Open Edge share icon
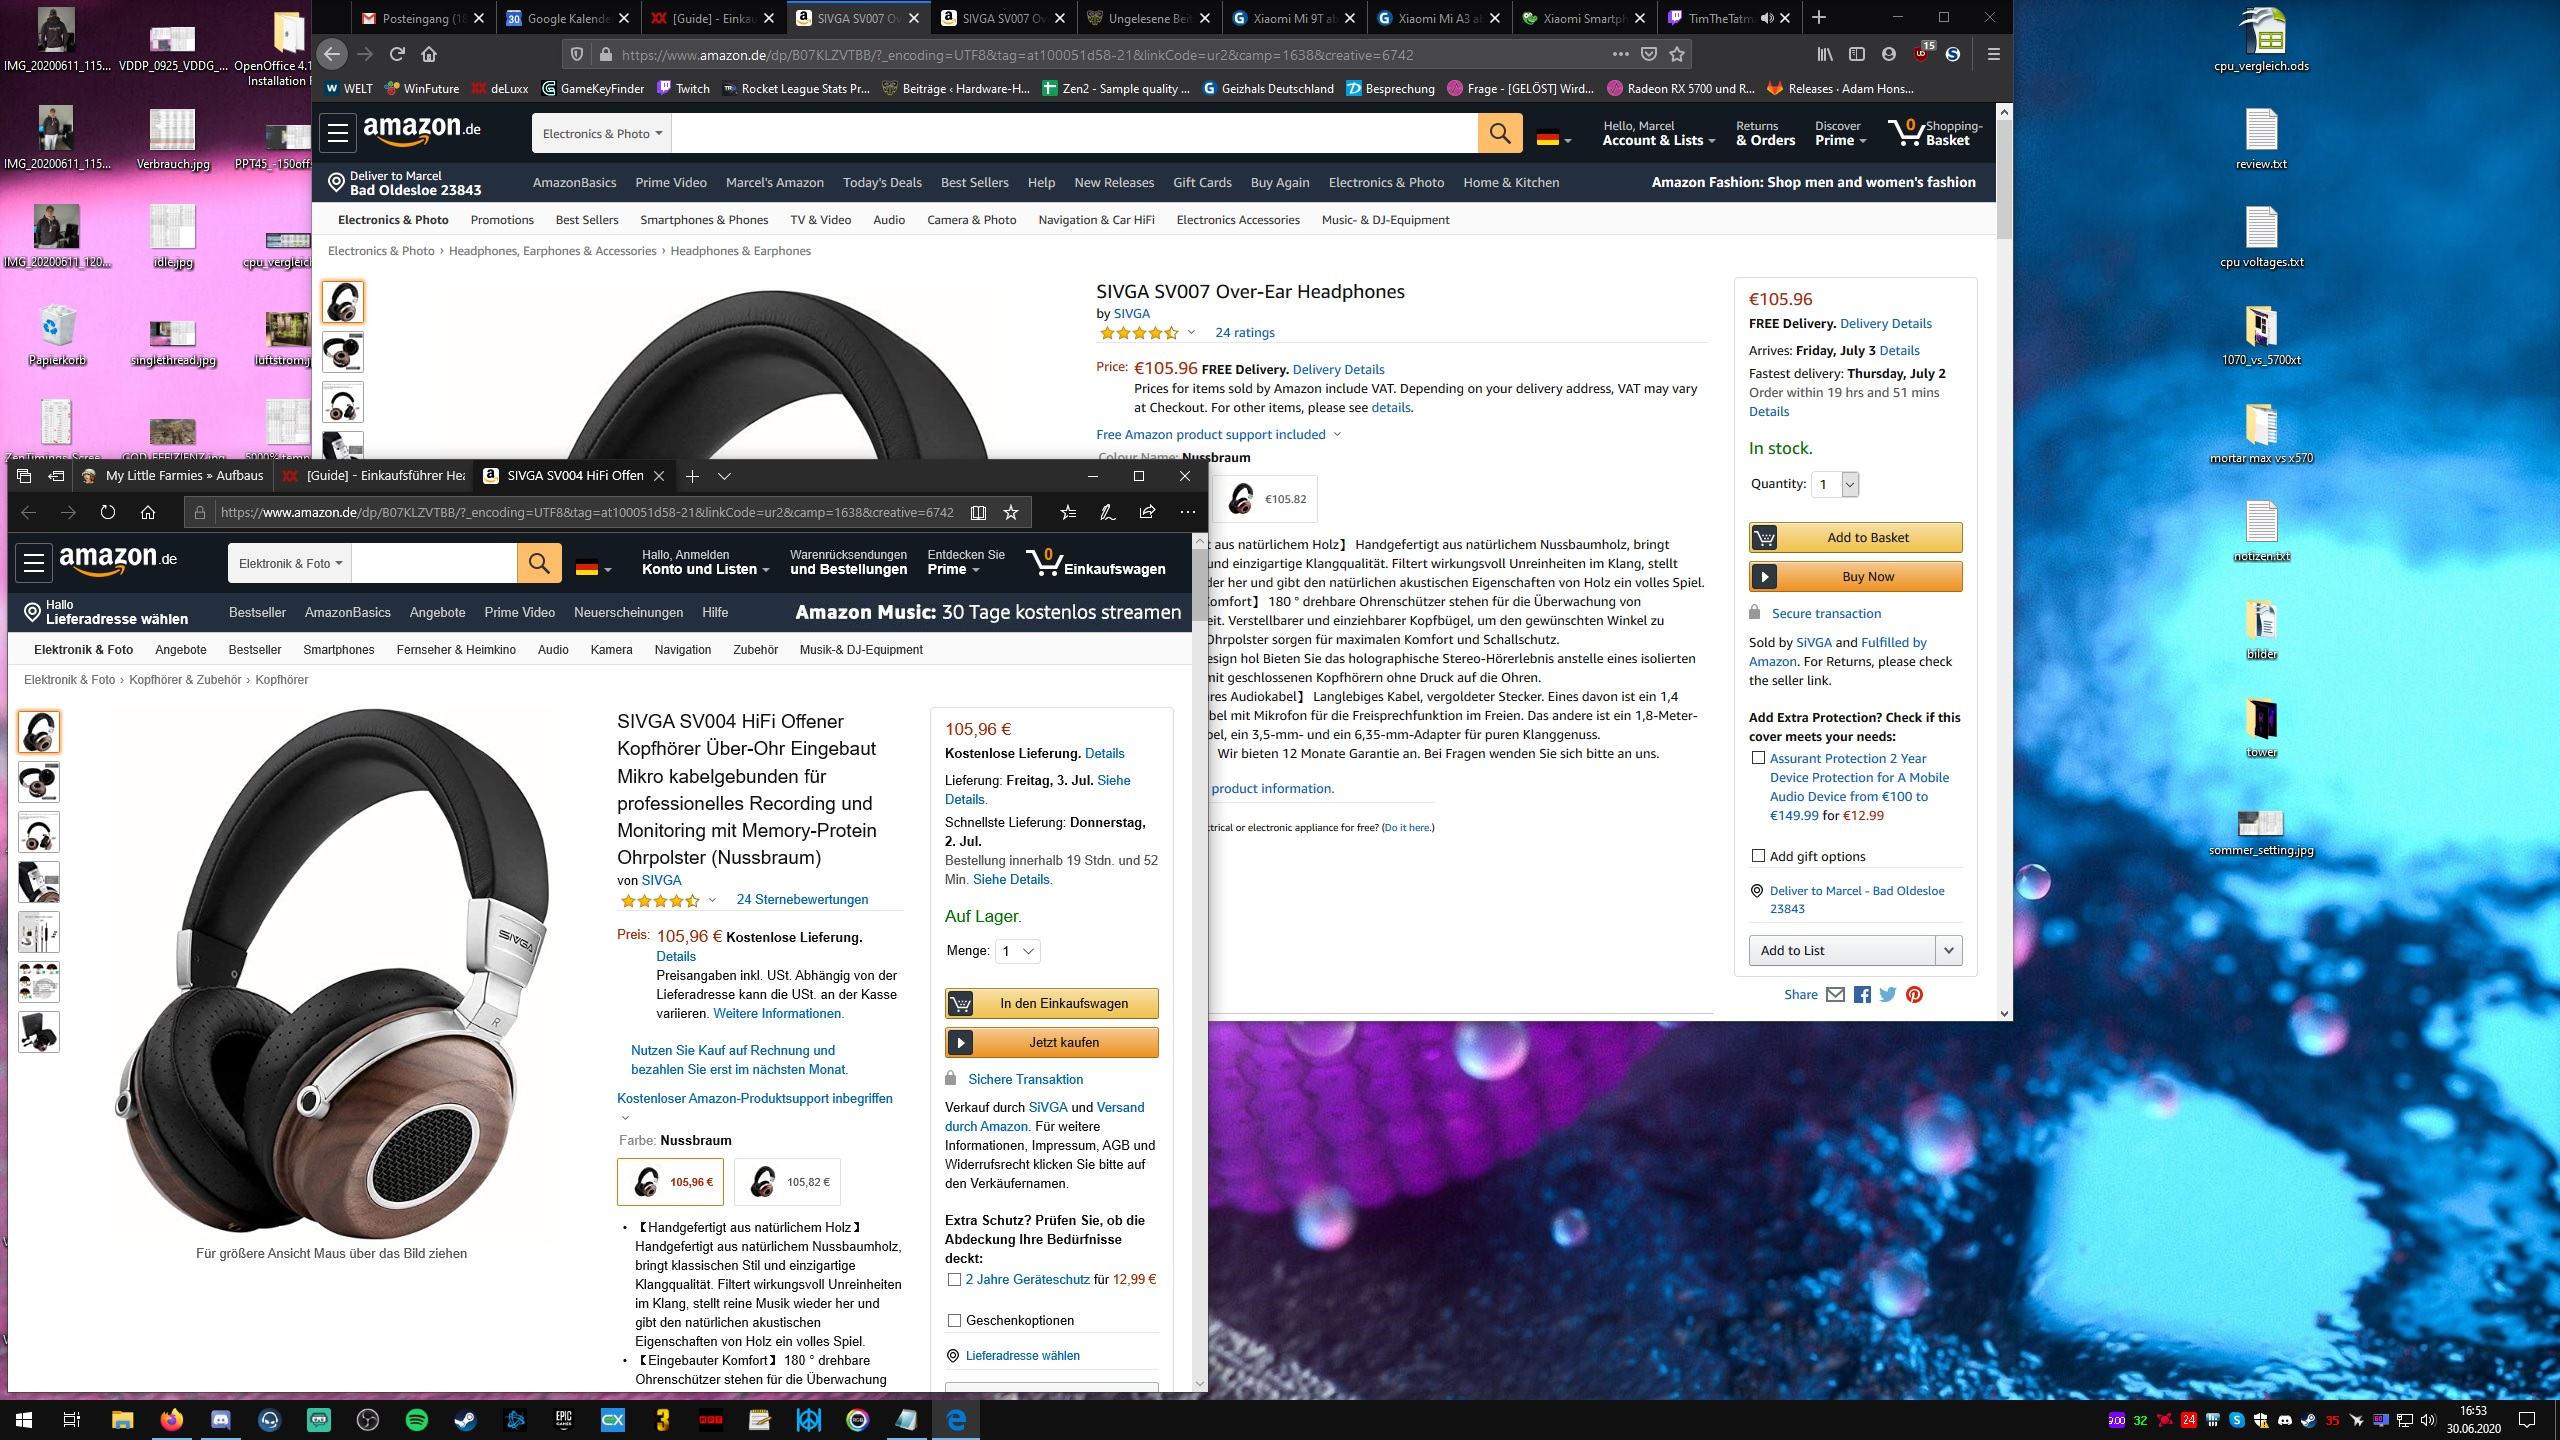Screen dimensions: 2560x1440 click(x=1147, y=512)
